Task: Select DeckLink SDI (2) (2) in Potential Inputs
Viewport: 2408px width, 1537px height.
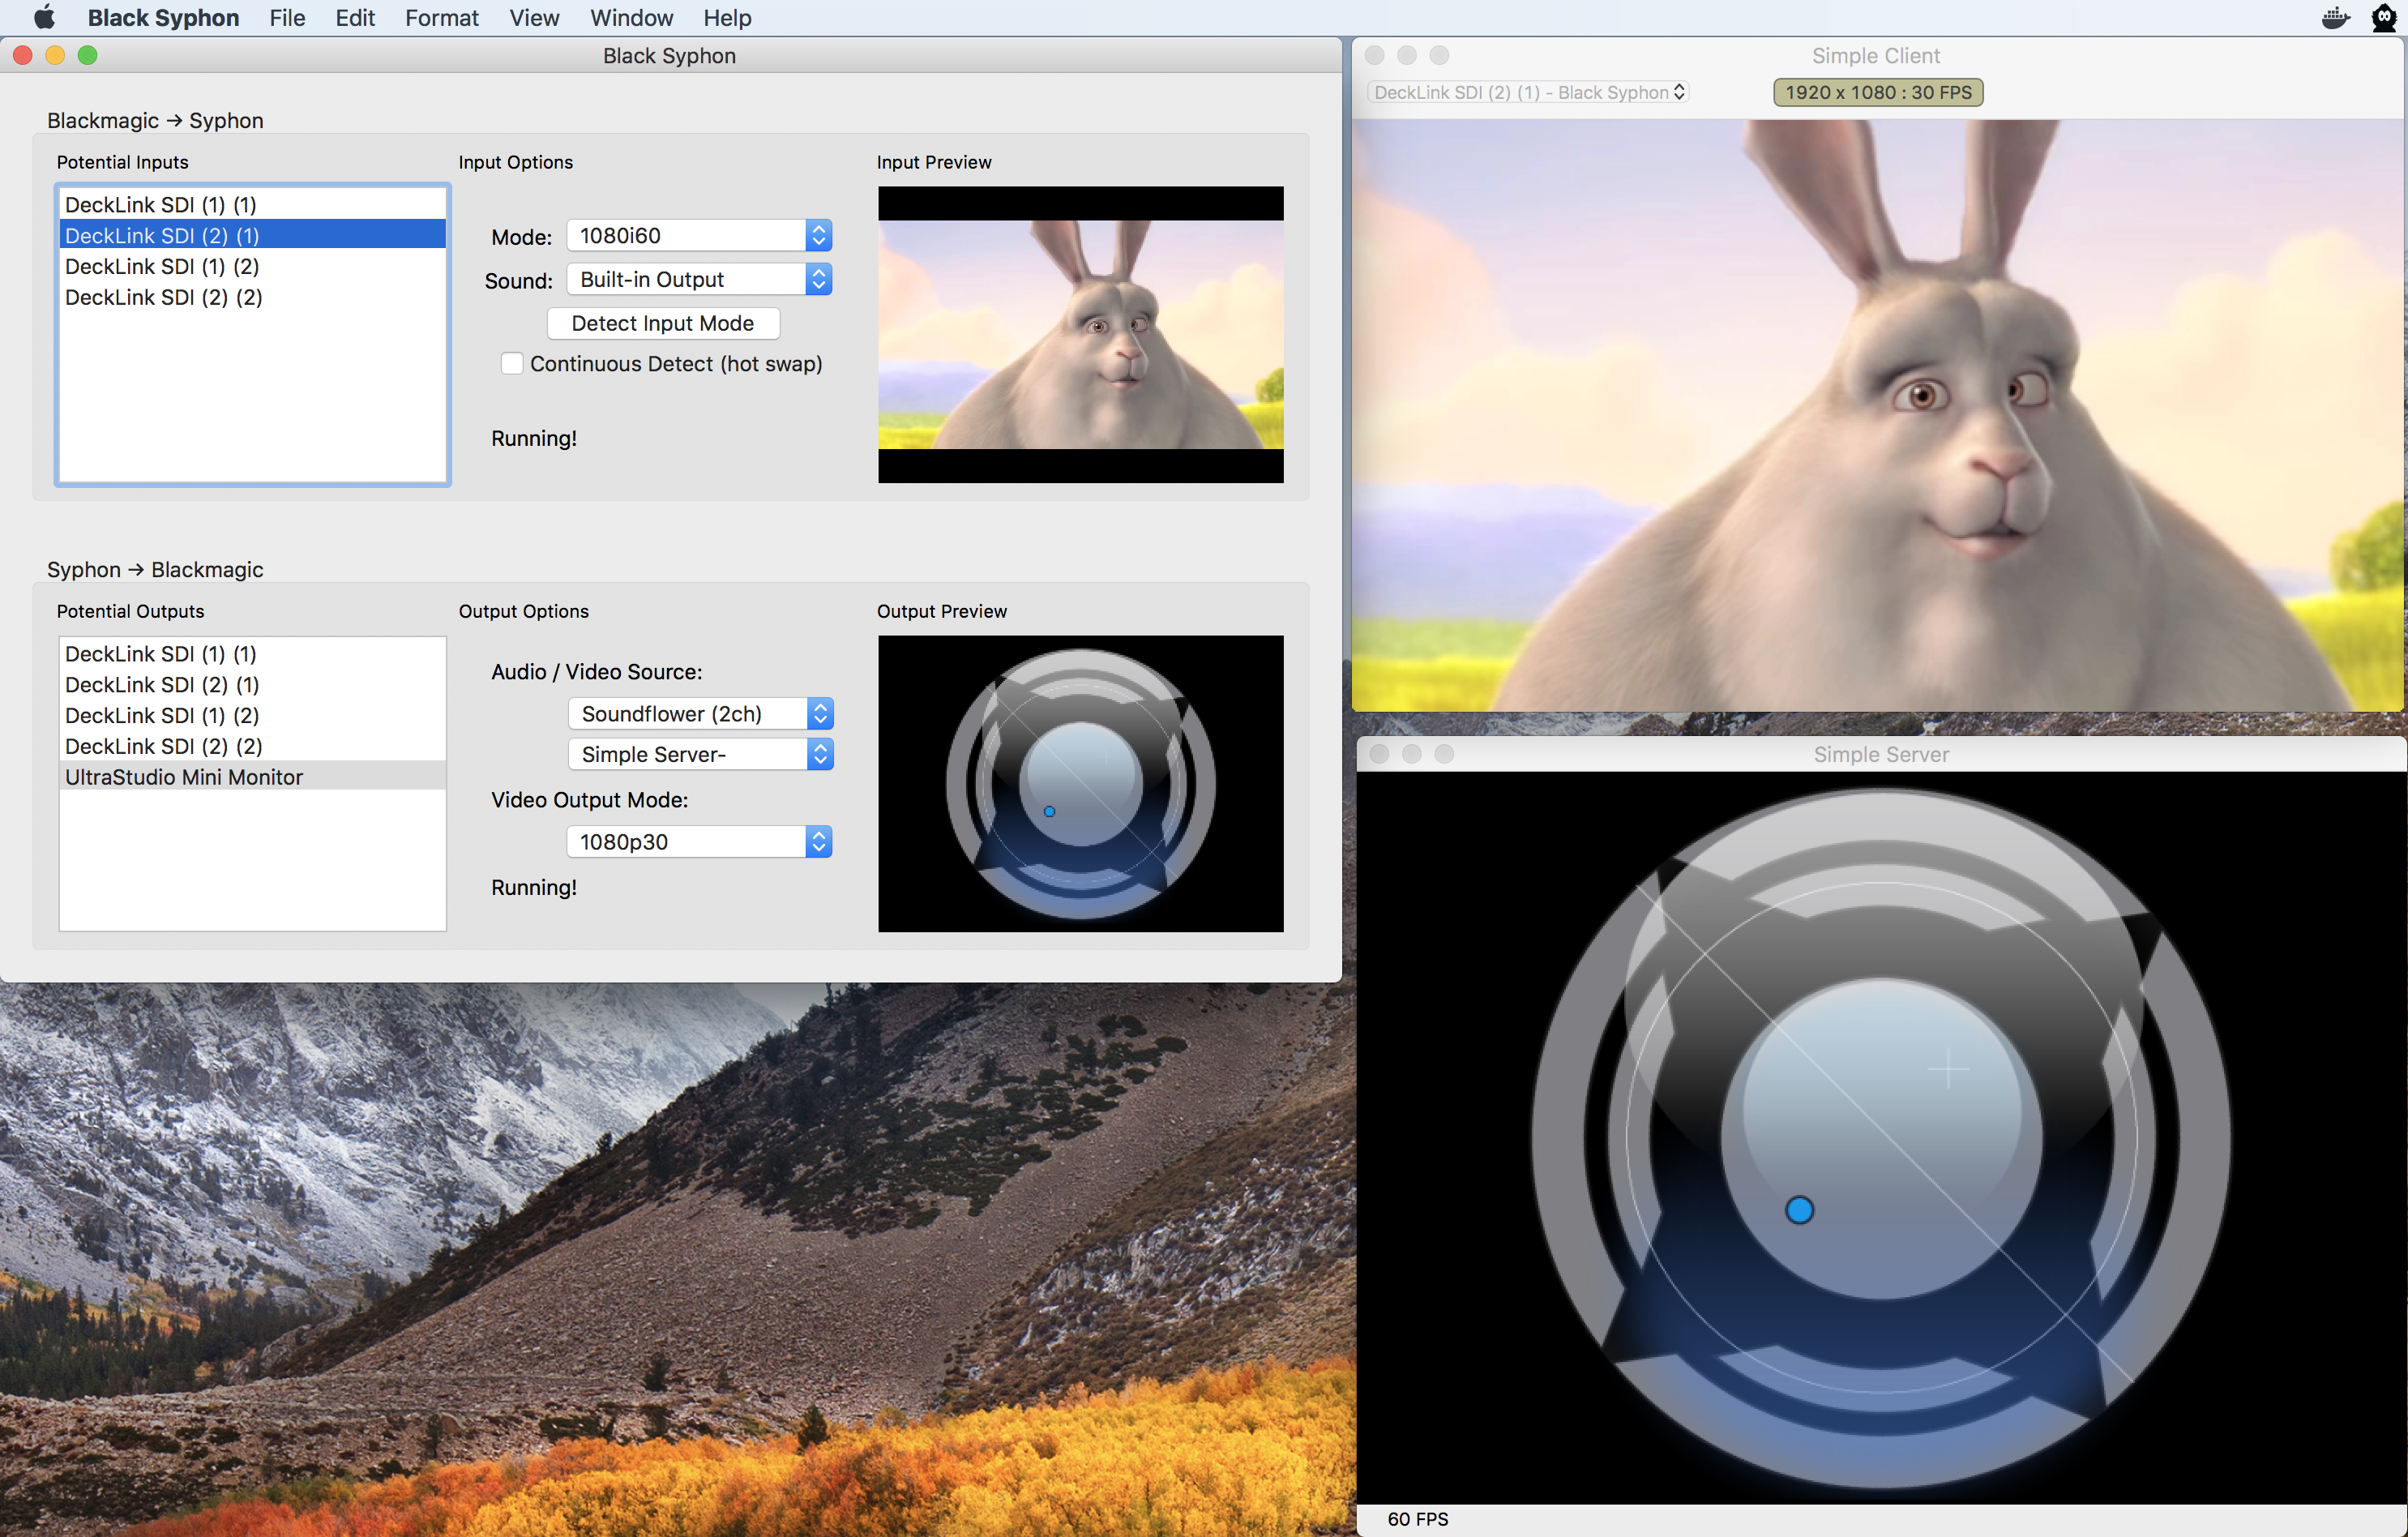Action: (252, 298)
